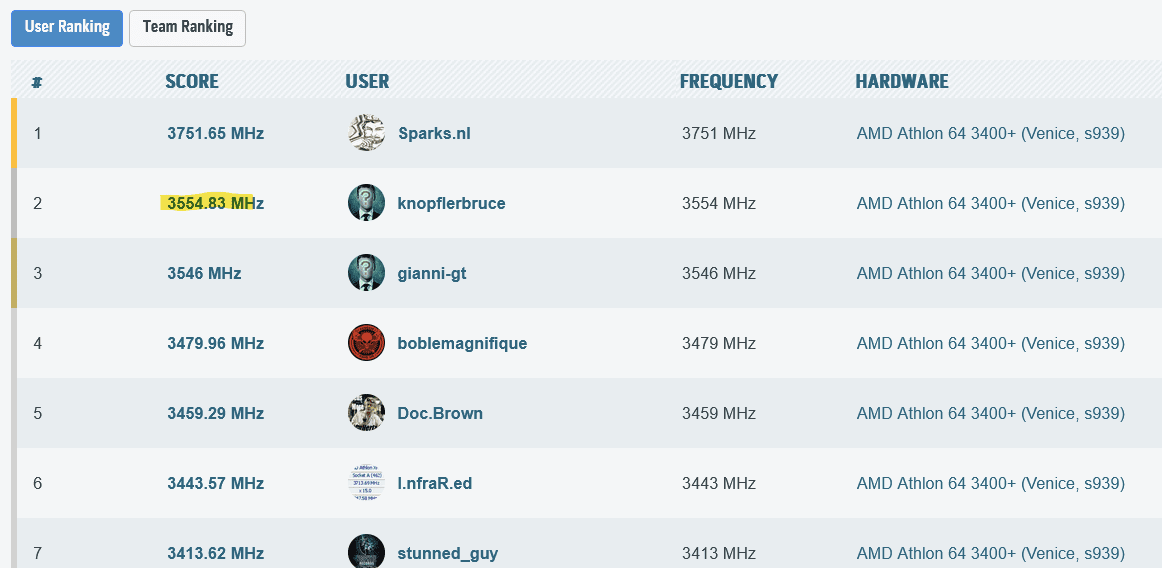1162x568 pixels.
Task: Open the 3443.57 MHz score entry
Action: (216, 483)
